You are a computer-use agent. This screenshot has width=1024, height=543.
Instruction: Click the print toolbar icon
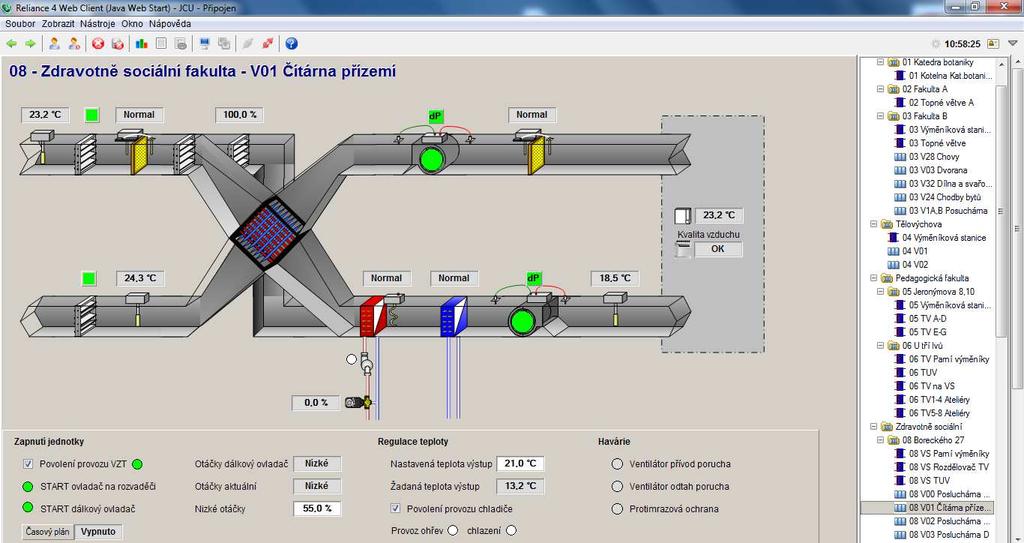pos(181,44)
